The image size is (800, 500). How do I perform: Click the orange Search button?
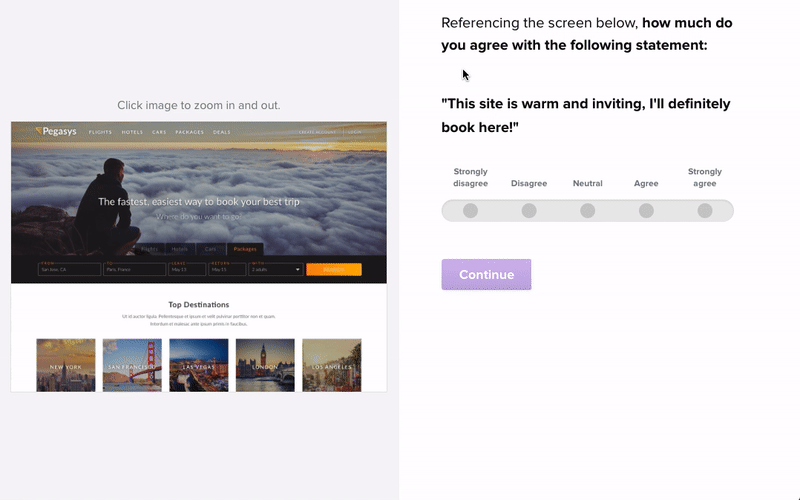(x=334, y=269)
